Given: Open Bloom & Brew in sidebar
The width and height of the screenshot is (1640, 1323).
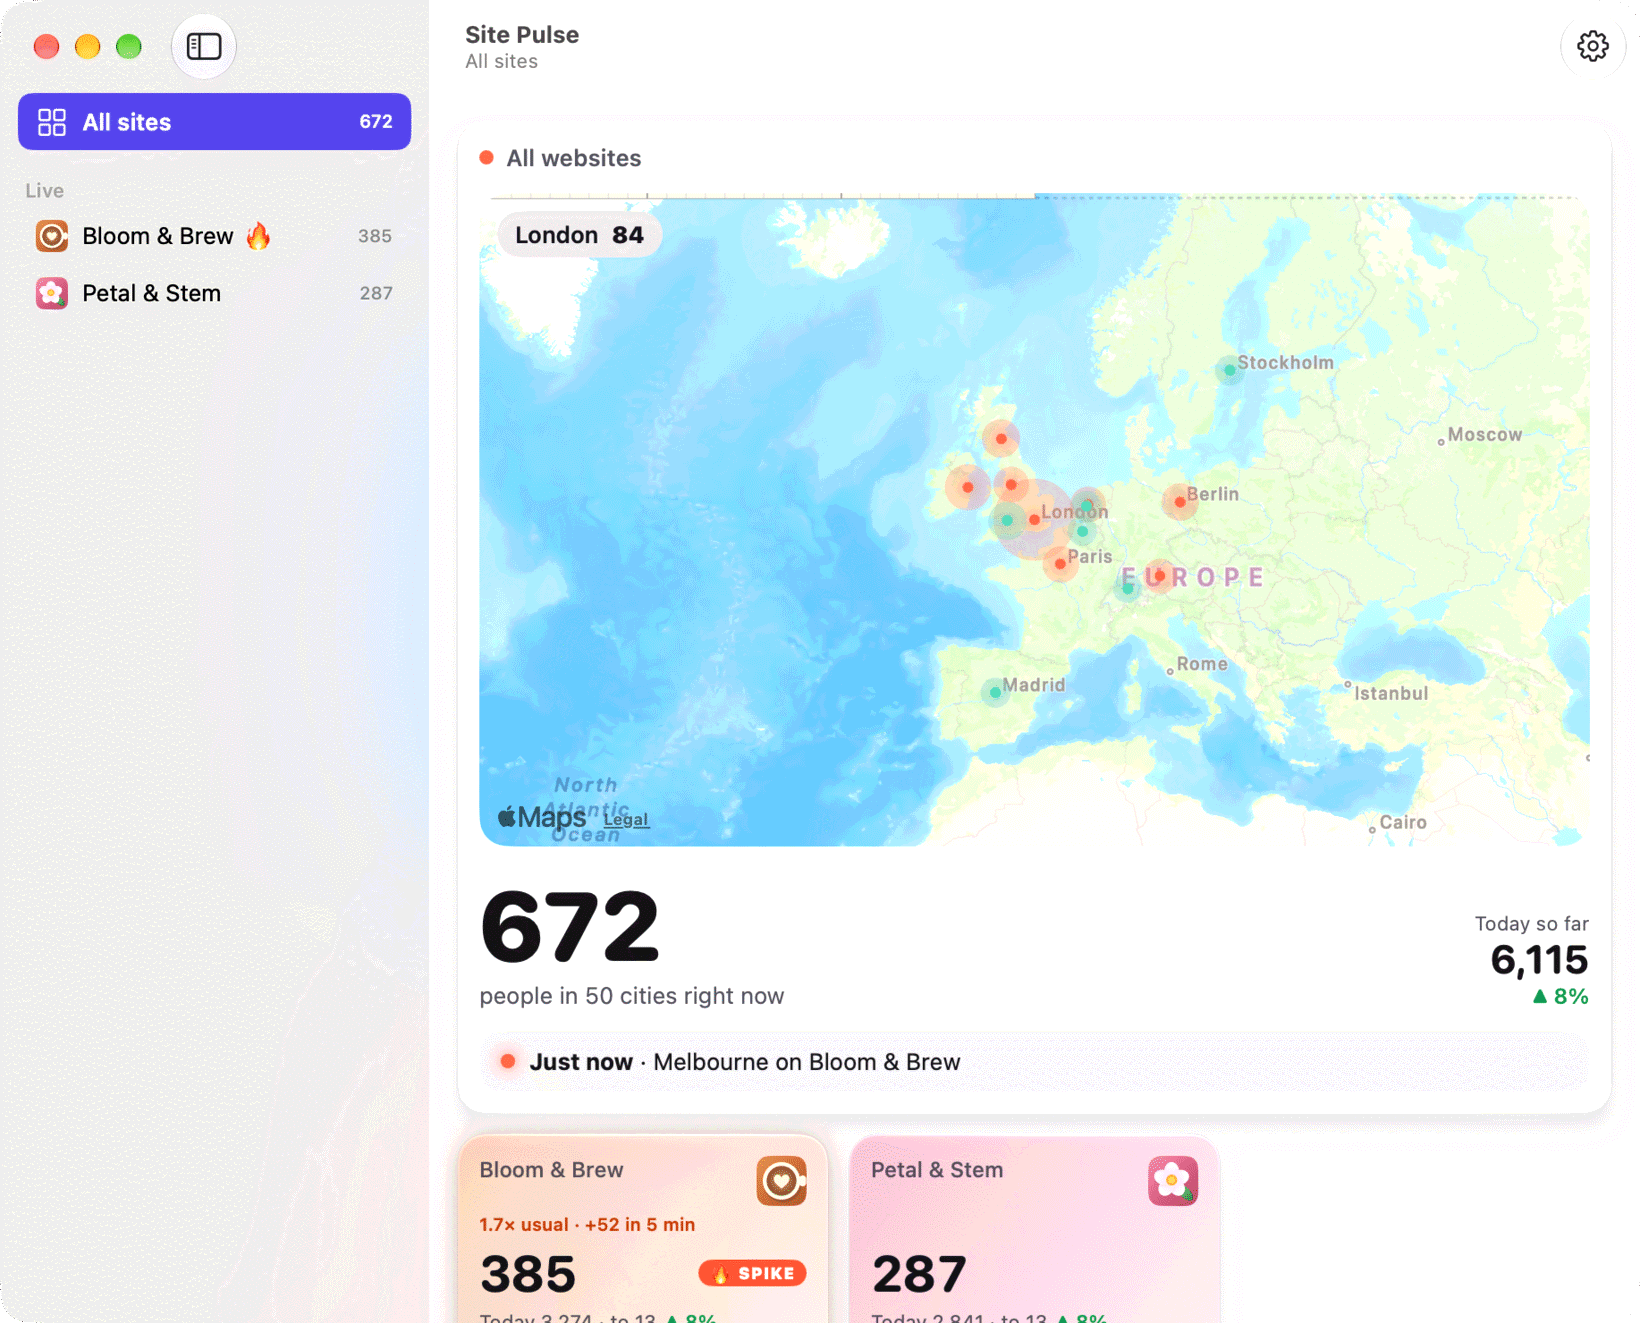Looking at the screenshot, I should (x=214, y=236).
